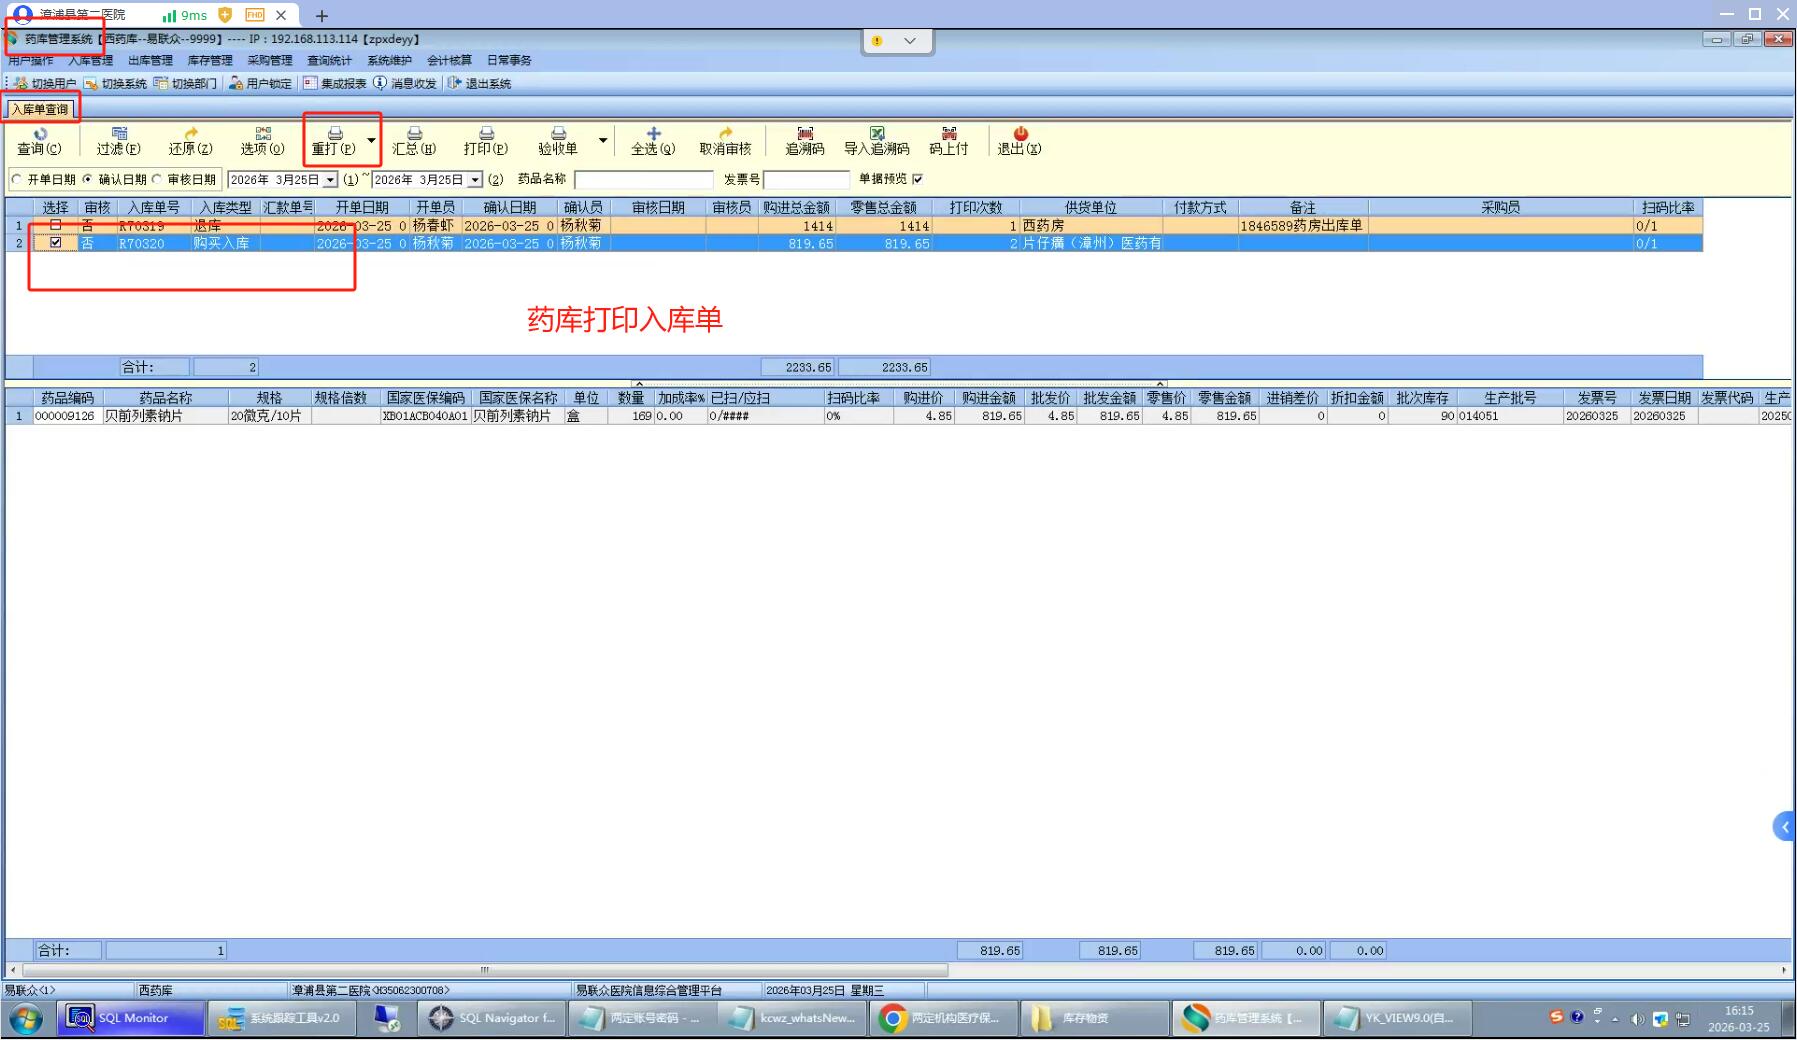
Task: Select all with 全选(Q)
Action: coord(653,141)
